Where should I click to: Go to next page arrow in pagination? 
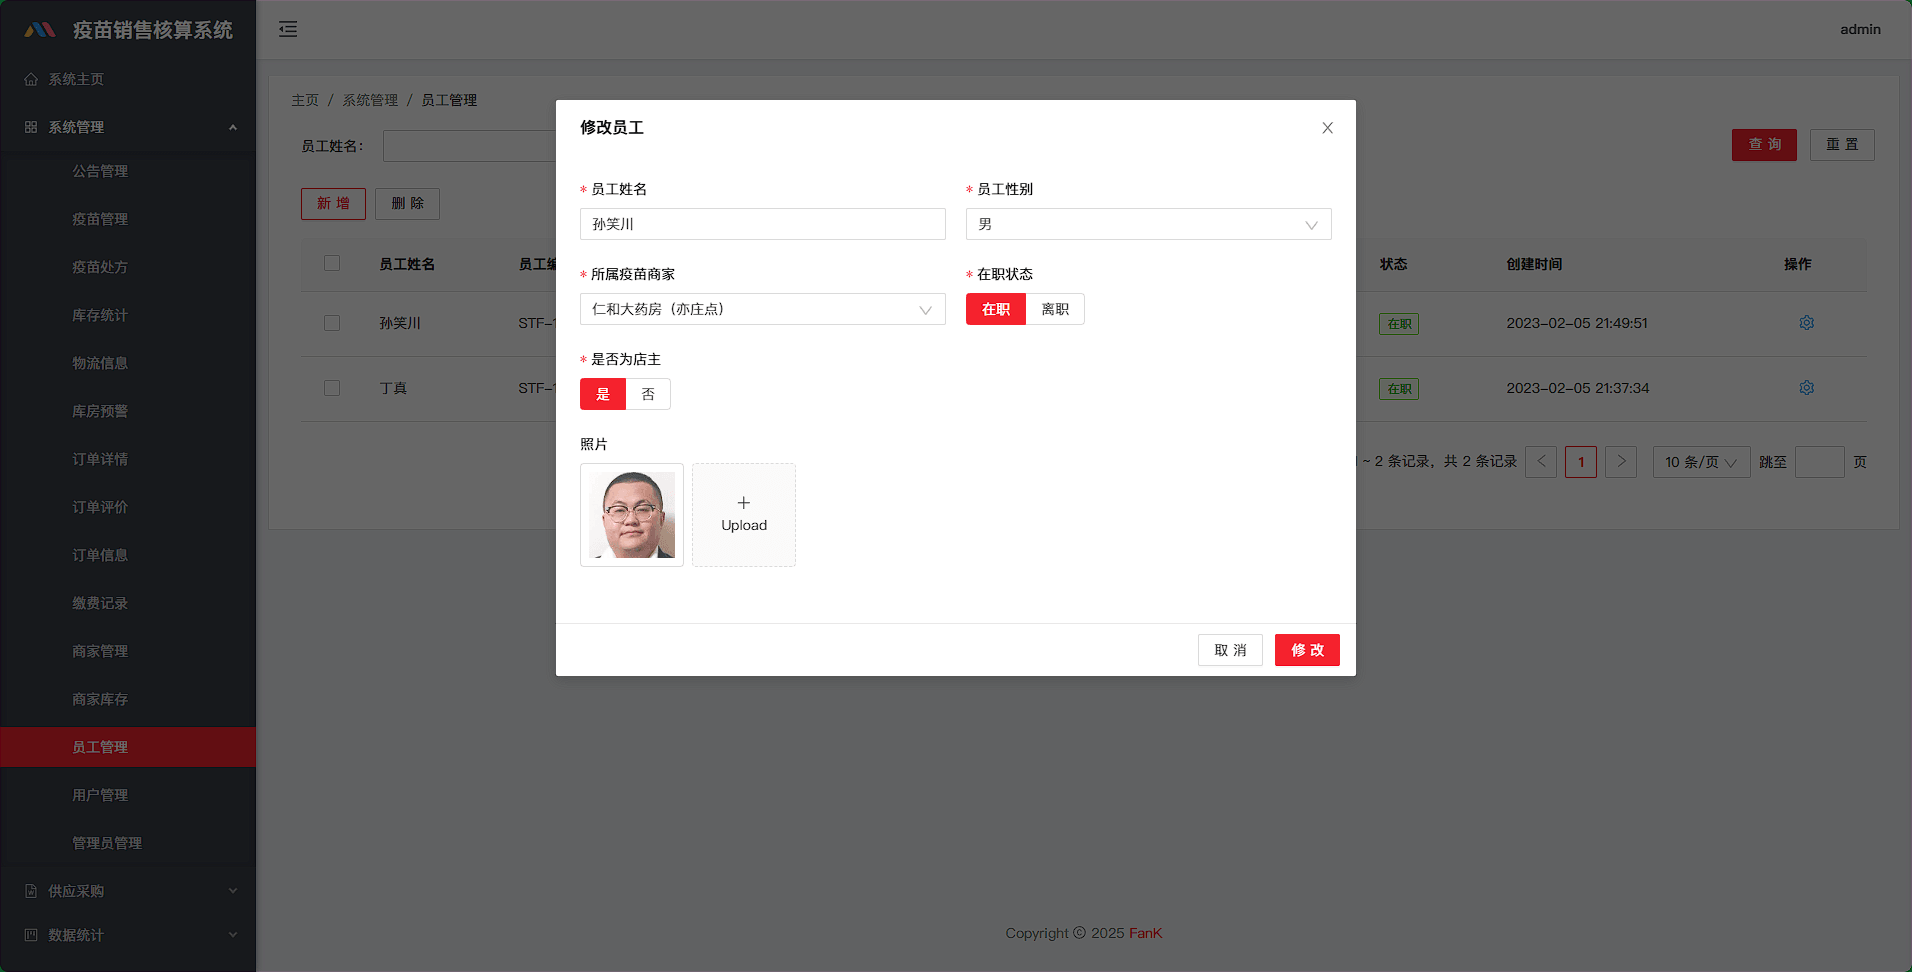(1620, 461)
